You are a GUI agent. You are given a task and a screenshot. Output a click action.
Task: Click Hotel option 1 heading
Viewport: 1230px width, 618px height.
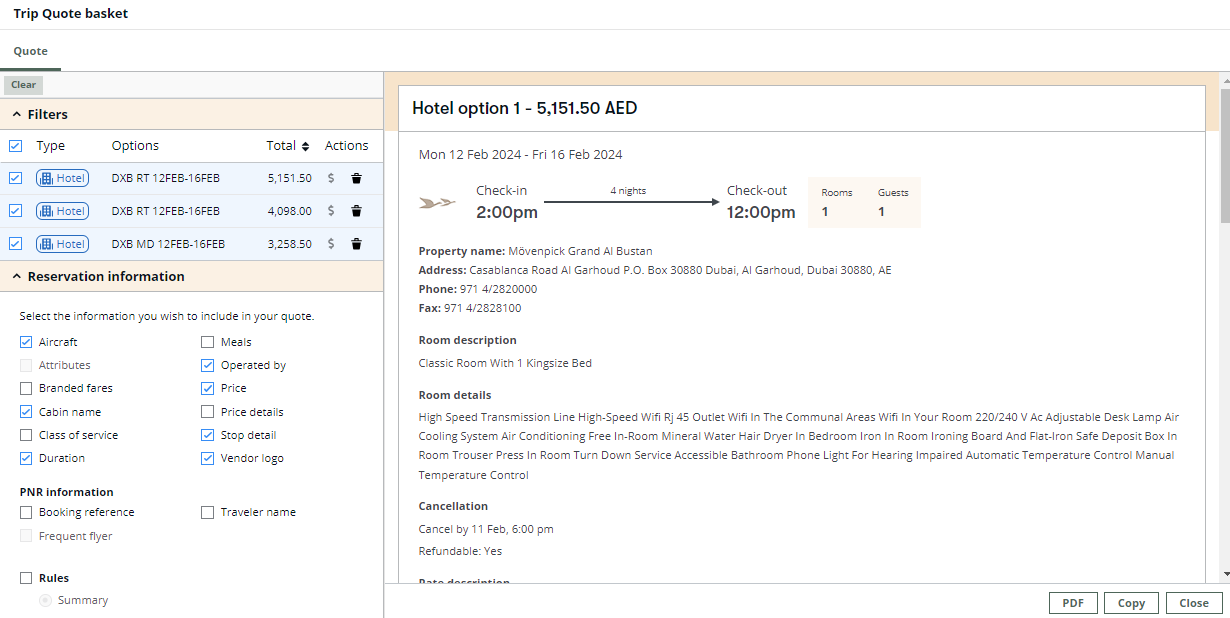click(x=525, y=108)
